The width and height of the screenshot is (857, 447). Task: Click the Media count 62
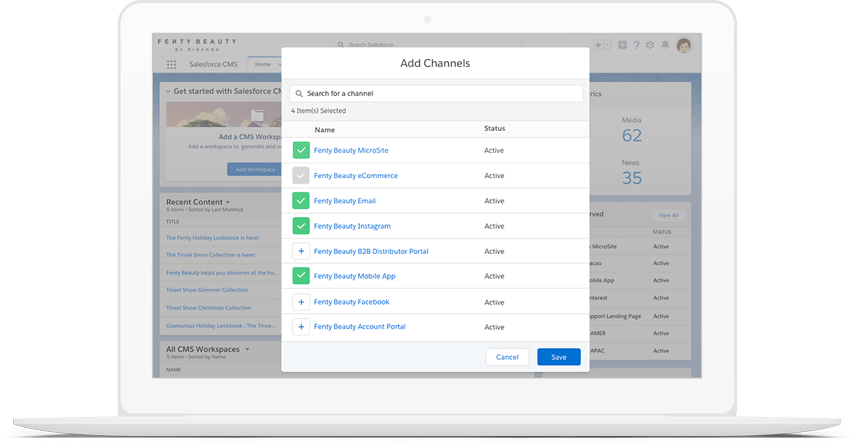(632, 136)
